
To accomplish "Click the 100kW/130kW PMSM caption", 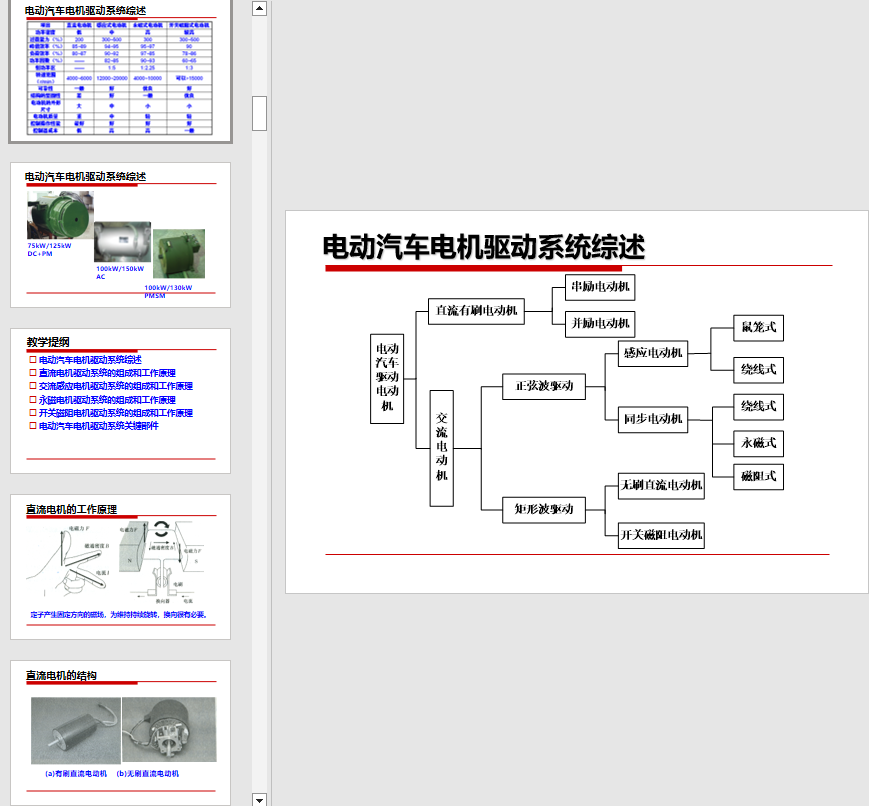I will coord(168,292).
